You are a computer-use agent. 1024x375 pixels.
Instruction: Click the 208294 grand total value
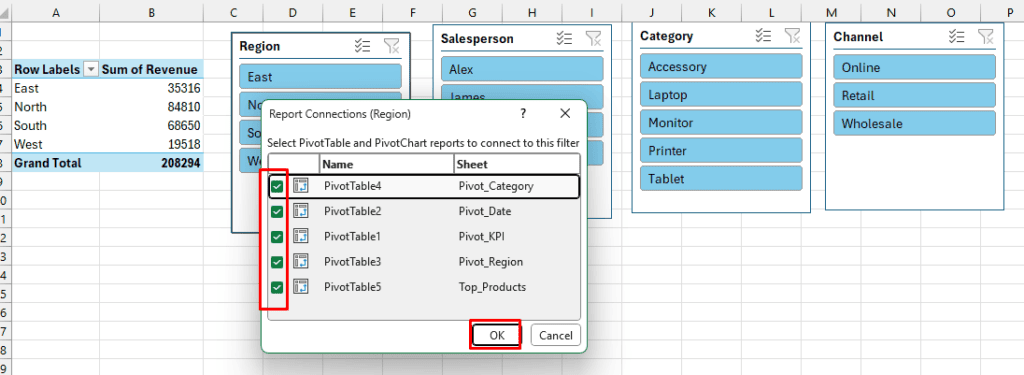point(181,163)
